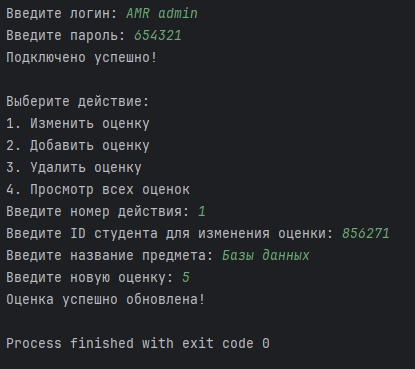Click the 'Подключено успешно!' message line
The height and width of the screenshot is (369, 415).
point(81,58)
